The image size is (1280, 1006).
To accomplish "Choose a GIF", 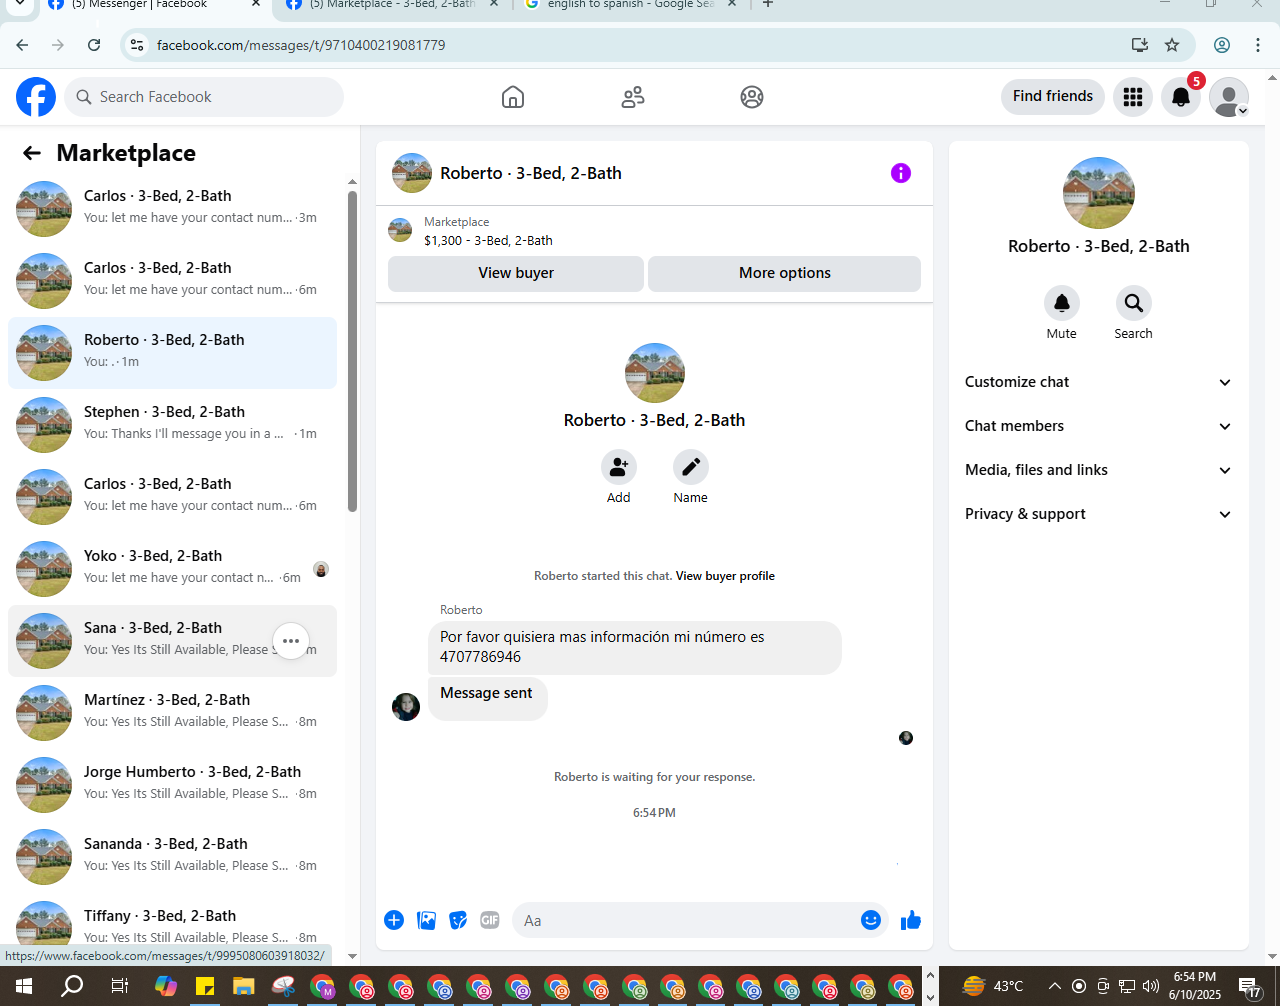I will (490, 920).
